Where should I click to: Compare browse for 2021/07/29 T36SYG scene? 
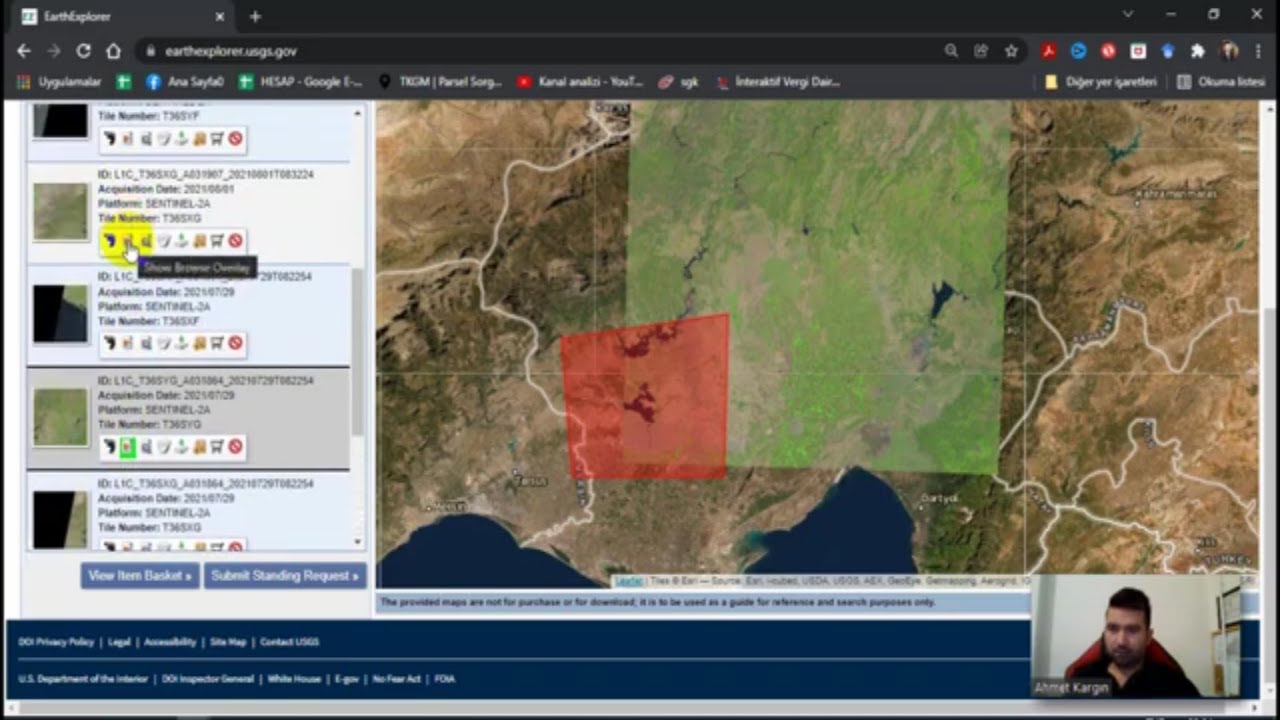(146, 447)
